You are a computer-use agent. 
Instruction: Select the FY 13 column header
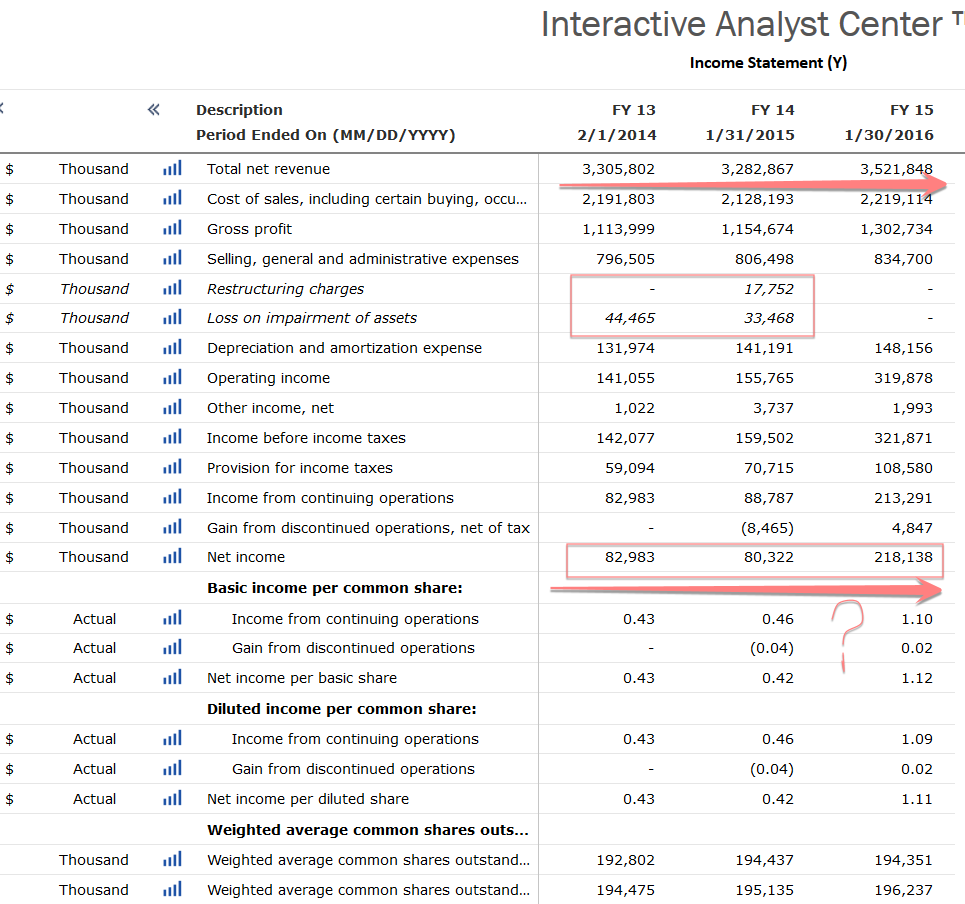tap(634, 110)
